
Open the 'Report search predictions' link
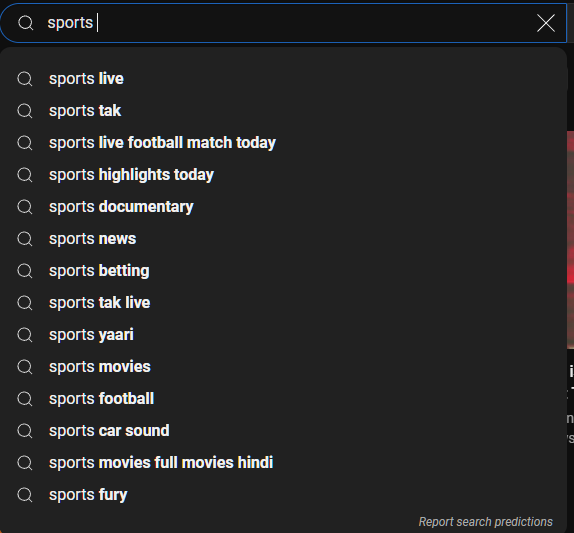(x=485, y=522)
